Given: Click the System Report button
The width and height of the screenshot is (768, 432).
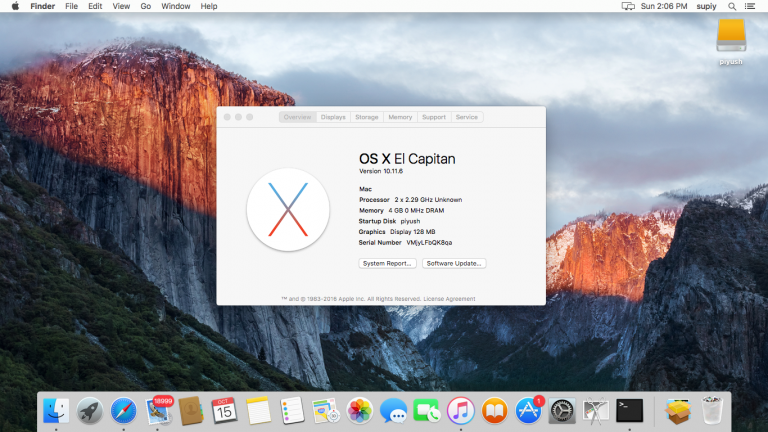Looking at the screenshot, I should (x=388, y=263).
